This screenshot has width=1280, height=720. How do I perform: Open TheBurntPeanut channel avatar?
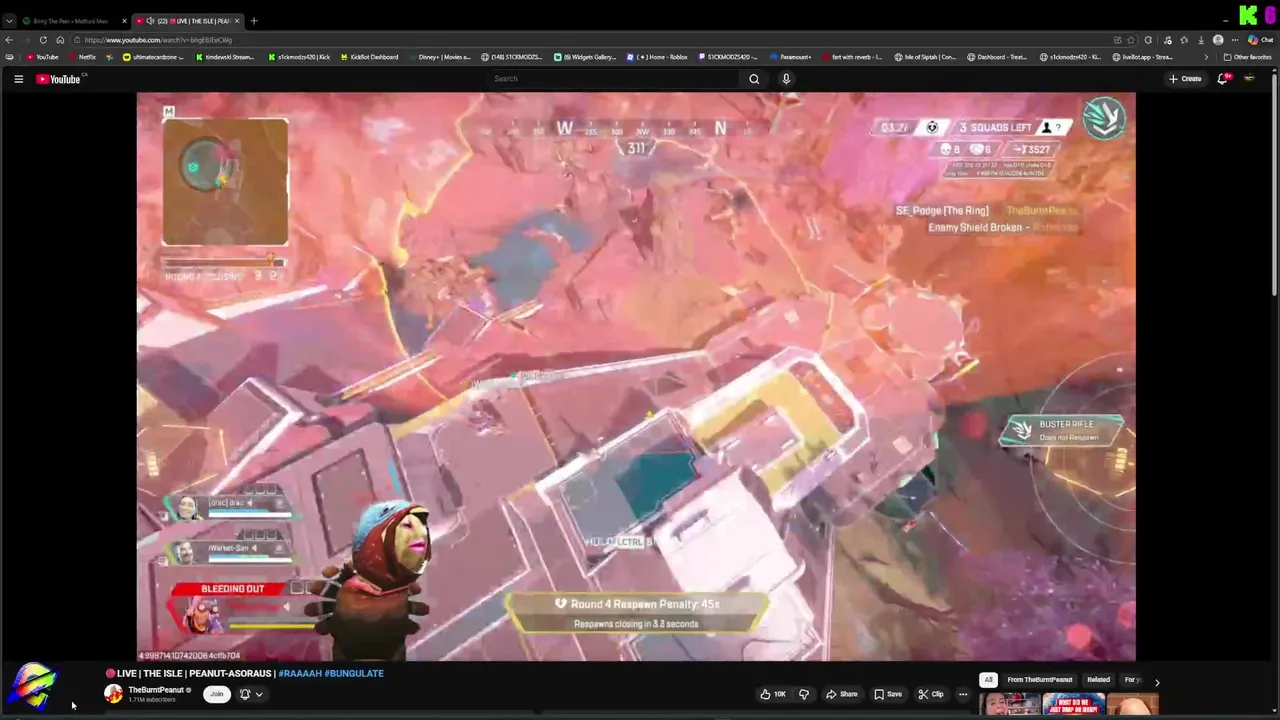[x=114, y=694]
